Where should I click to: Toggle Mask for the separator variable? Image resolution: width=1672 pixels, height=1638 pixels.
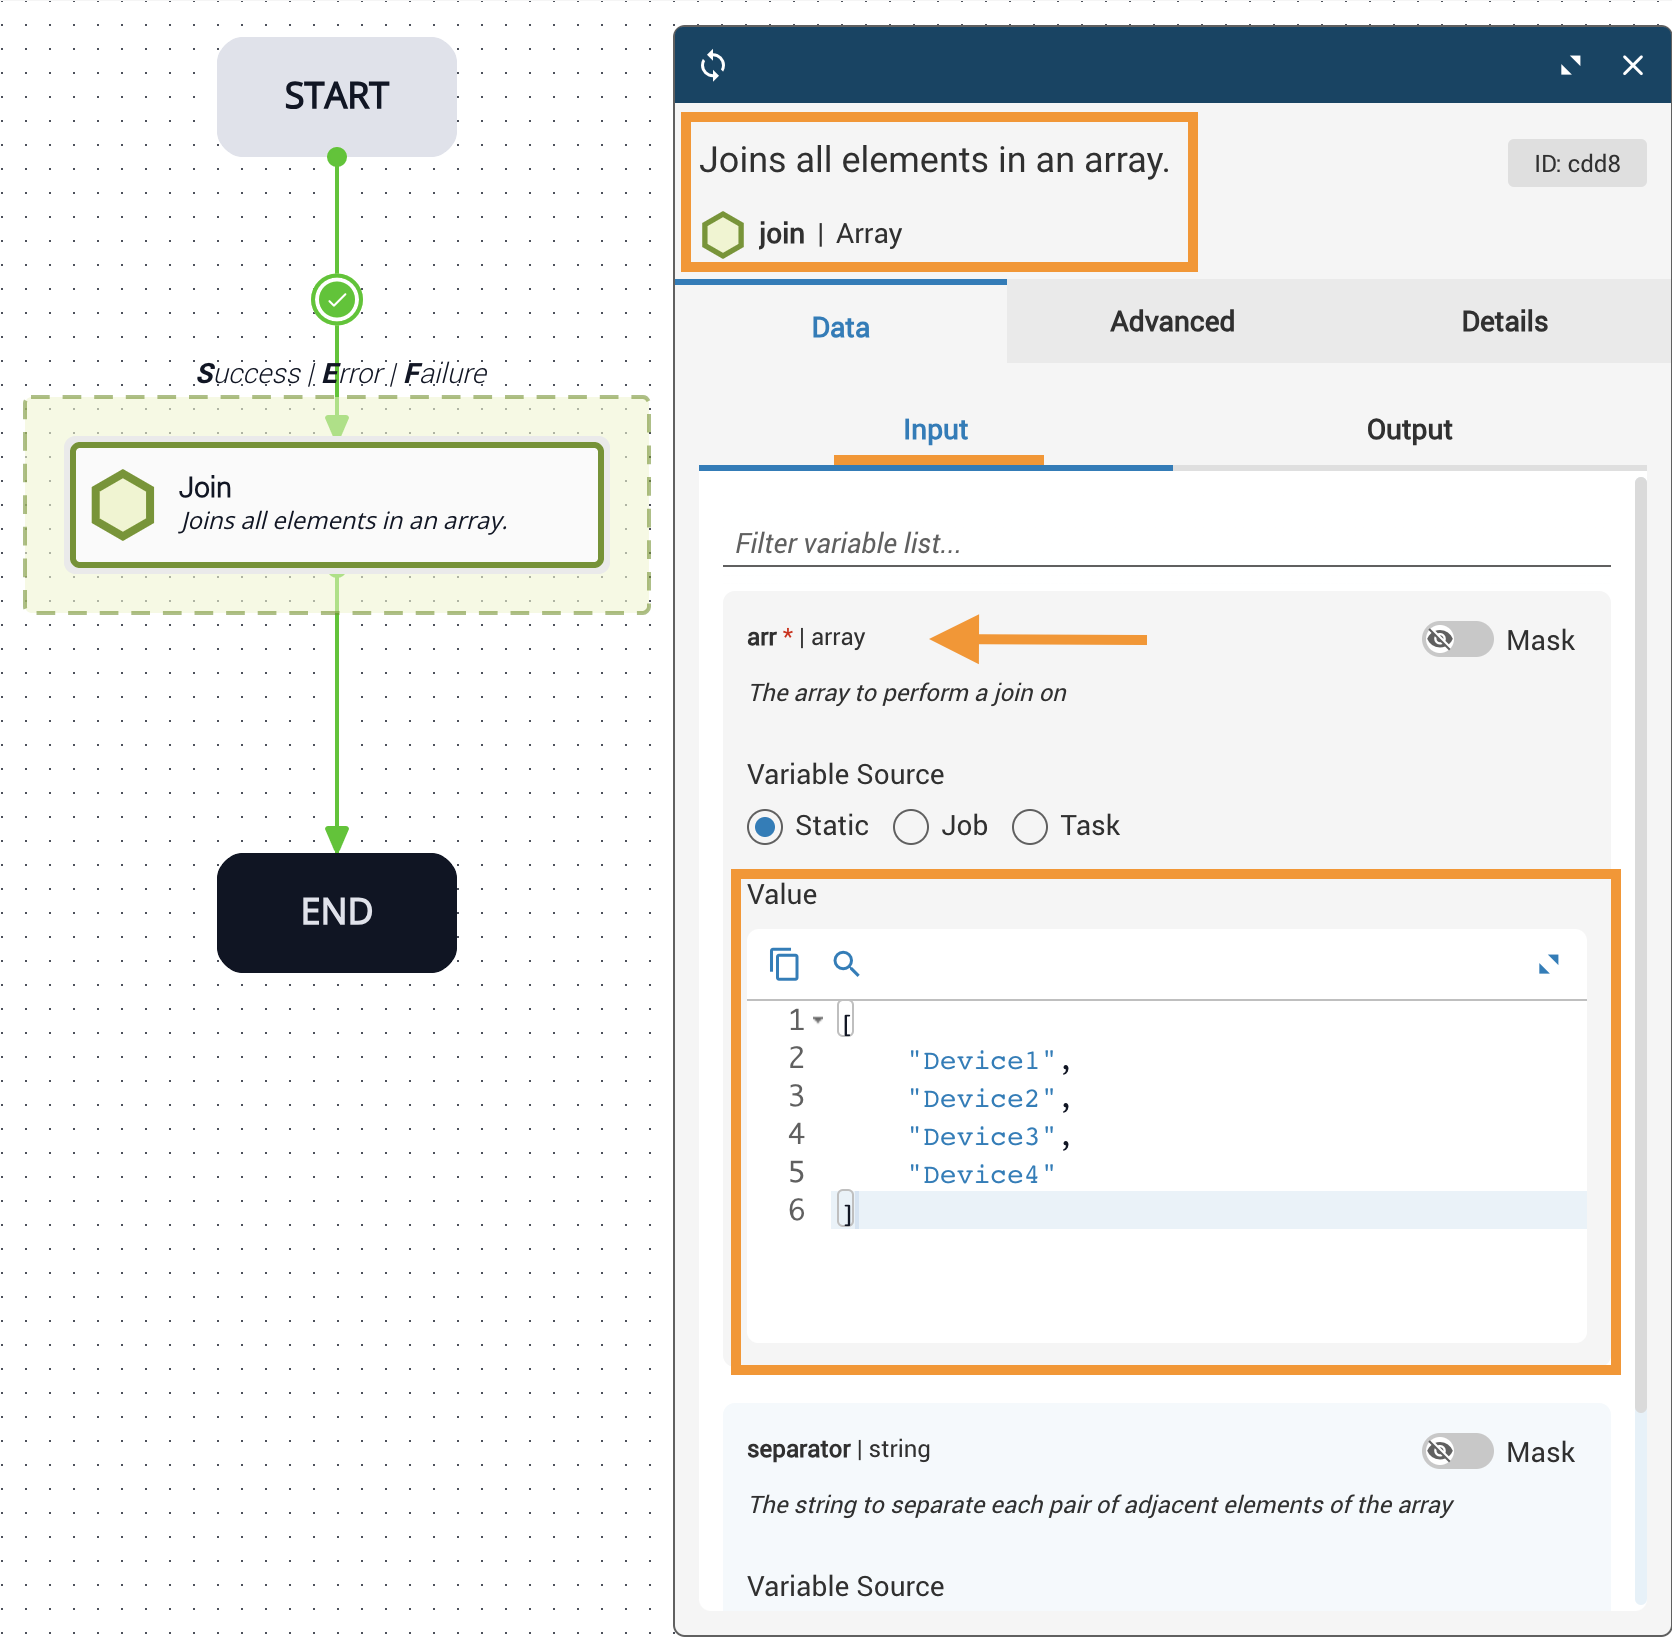[1457, 1451]
